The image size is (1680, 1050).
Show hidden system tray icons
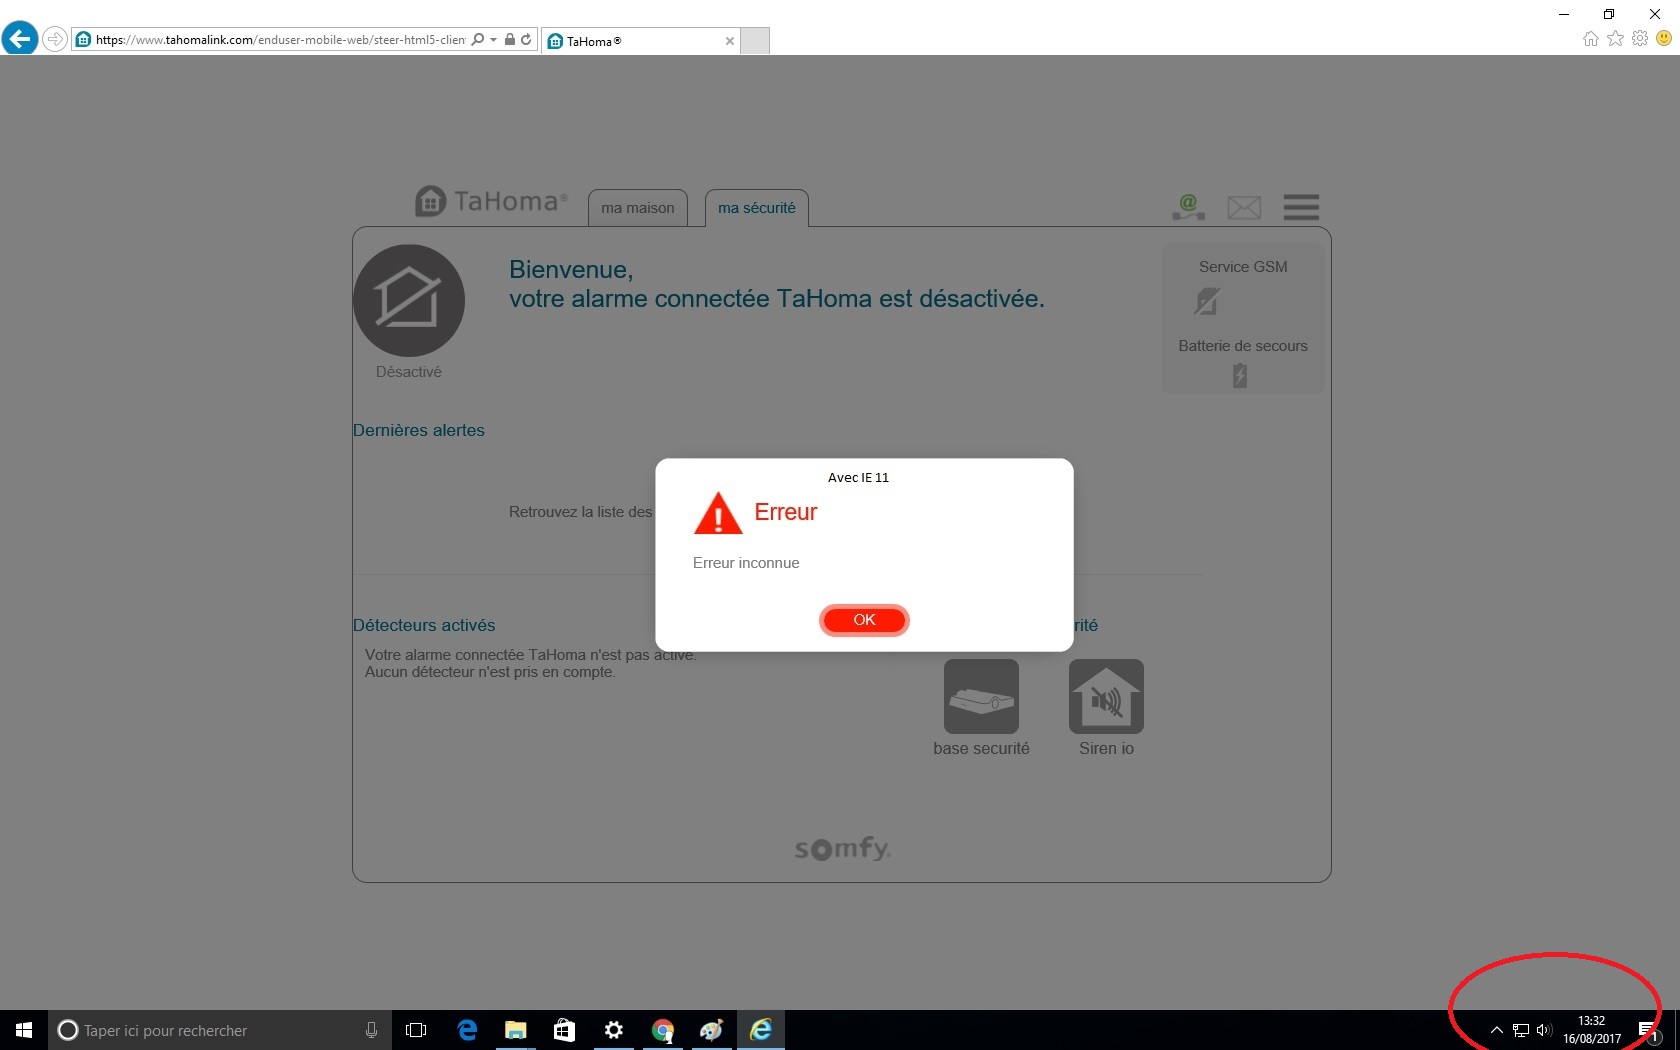[x=1497, y=1030]
